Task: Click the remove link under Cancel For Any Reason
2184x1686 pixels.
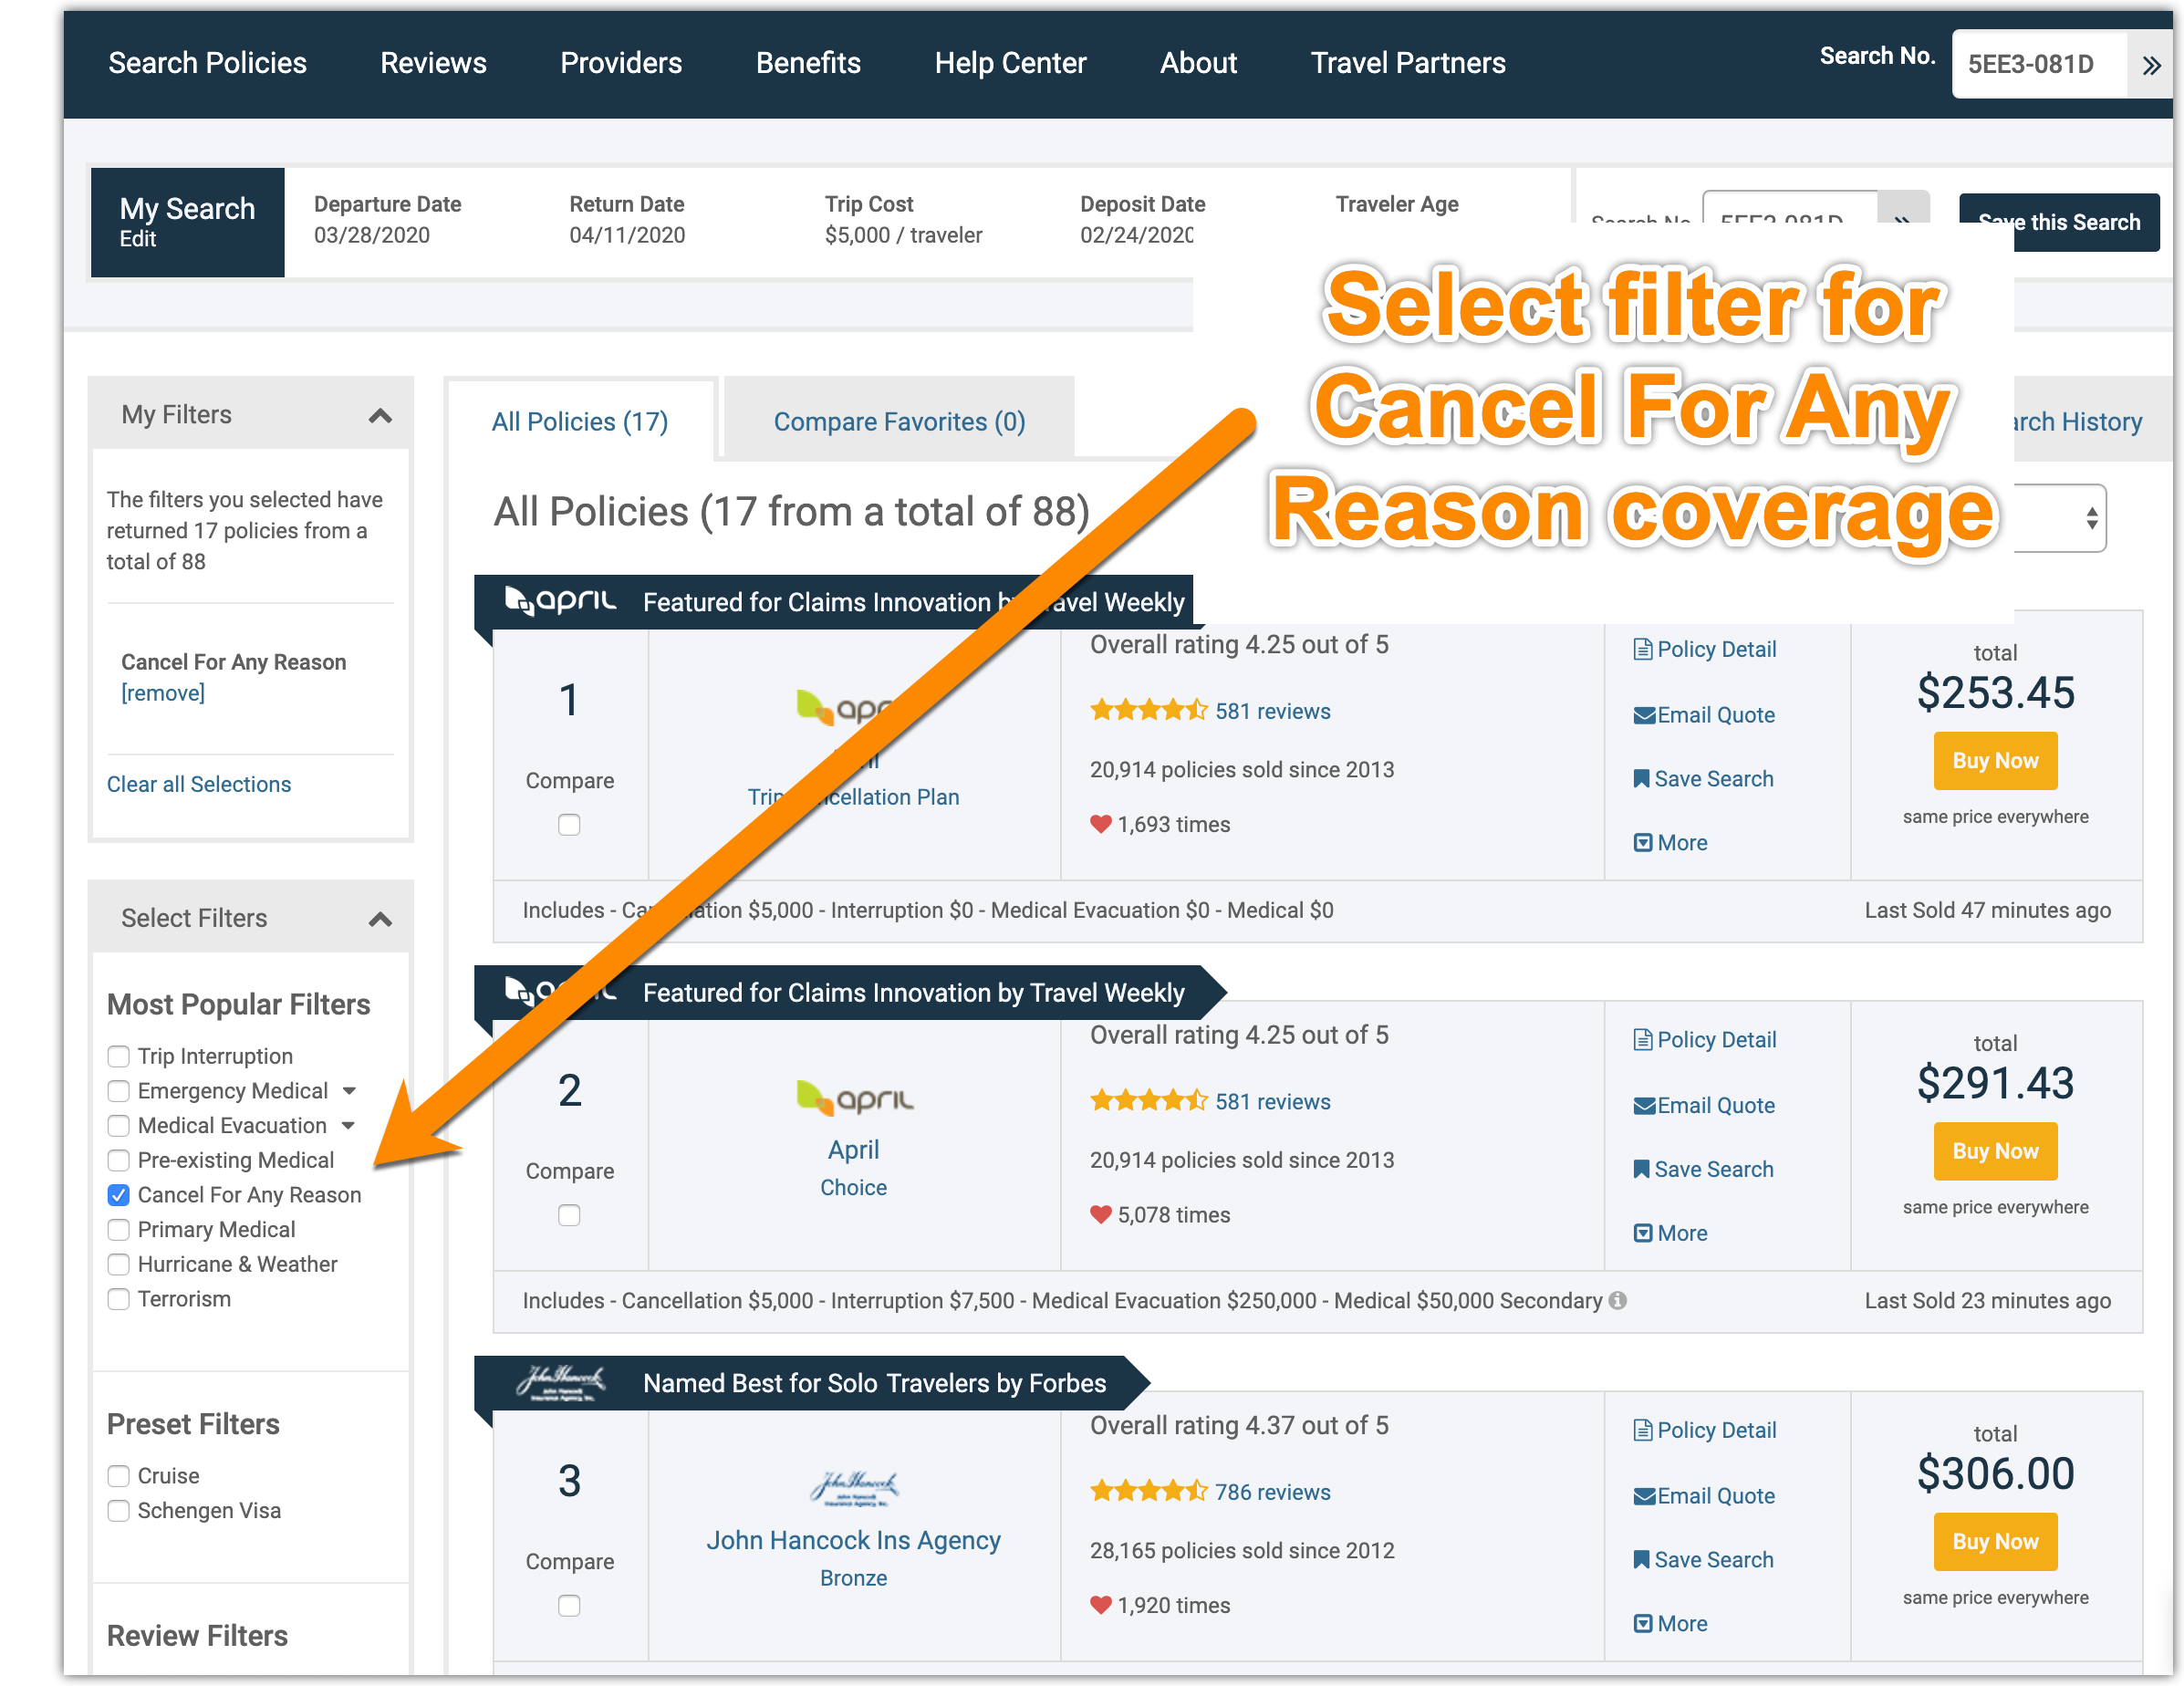Action: 161,692
